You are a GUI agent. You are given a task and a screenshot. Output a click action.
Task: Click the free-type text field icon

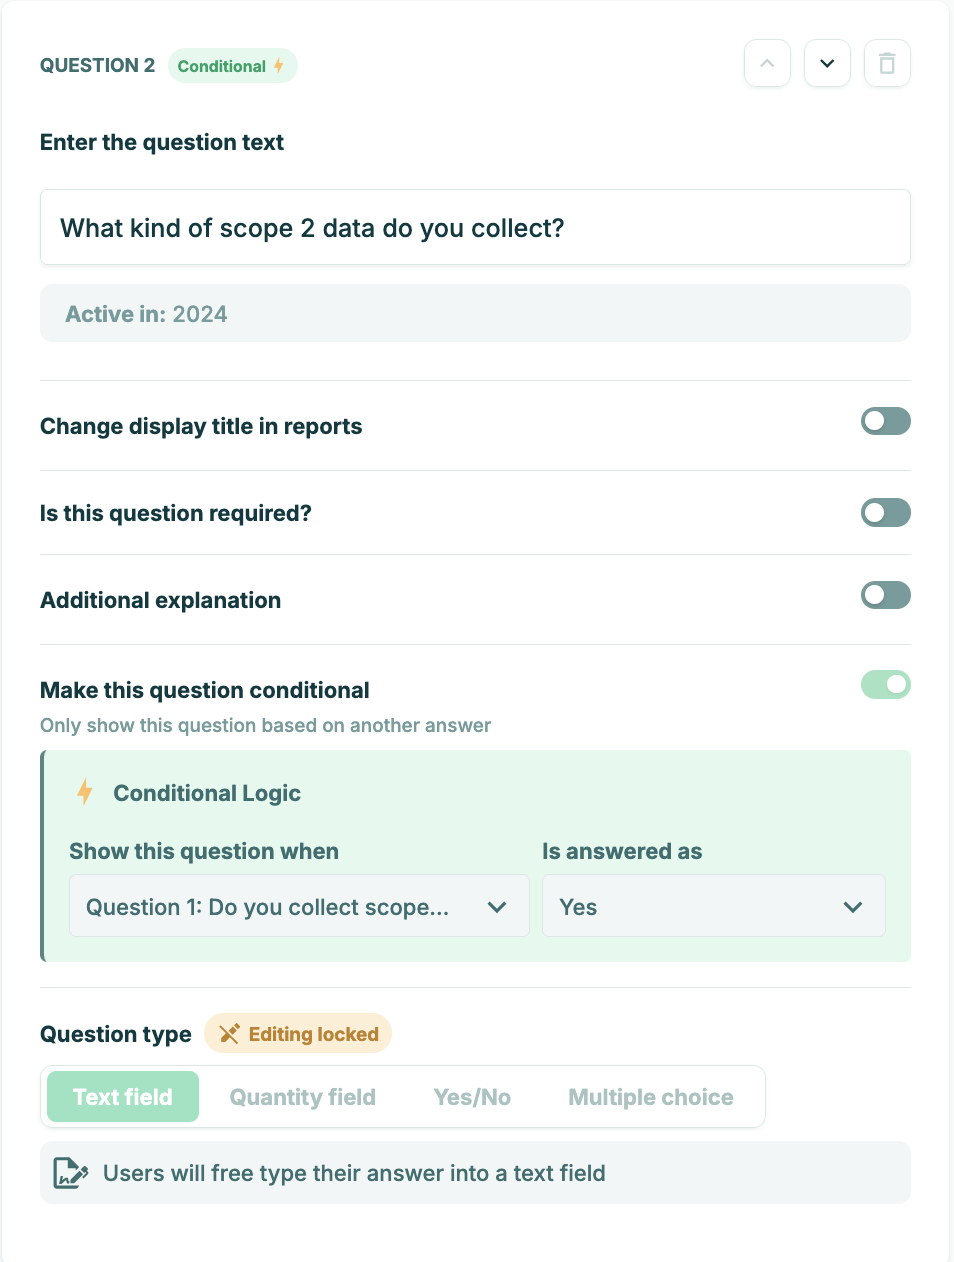click(x=70, y=1173)
